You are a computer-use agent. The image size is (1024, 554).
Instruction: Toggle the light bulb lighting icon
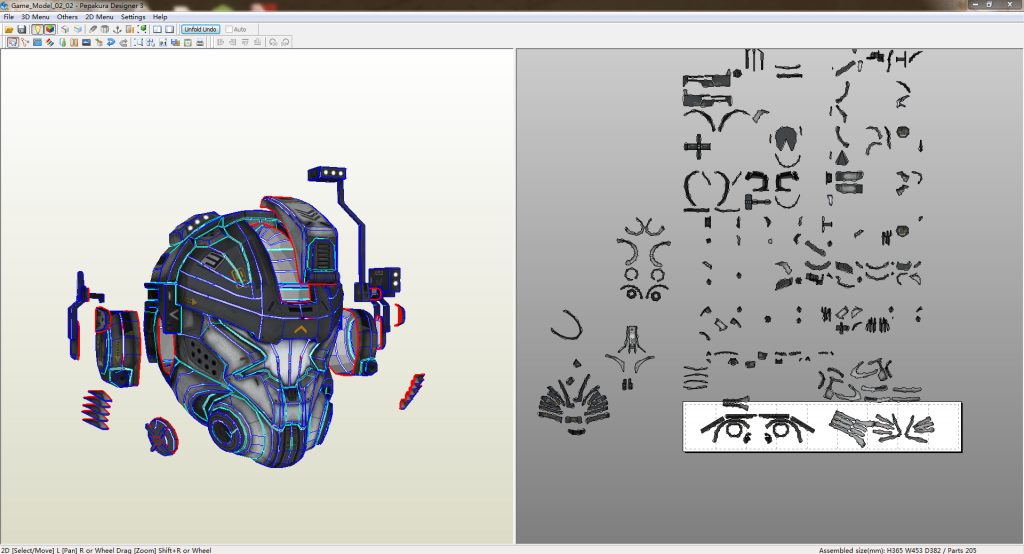point(37,29)
